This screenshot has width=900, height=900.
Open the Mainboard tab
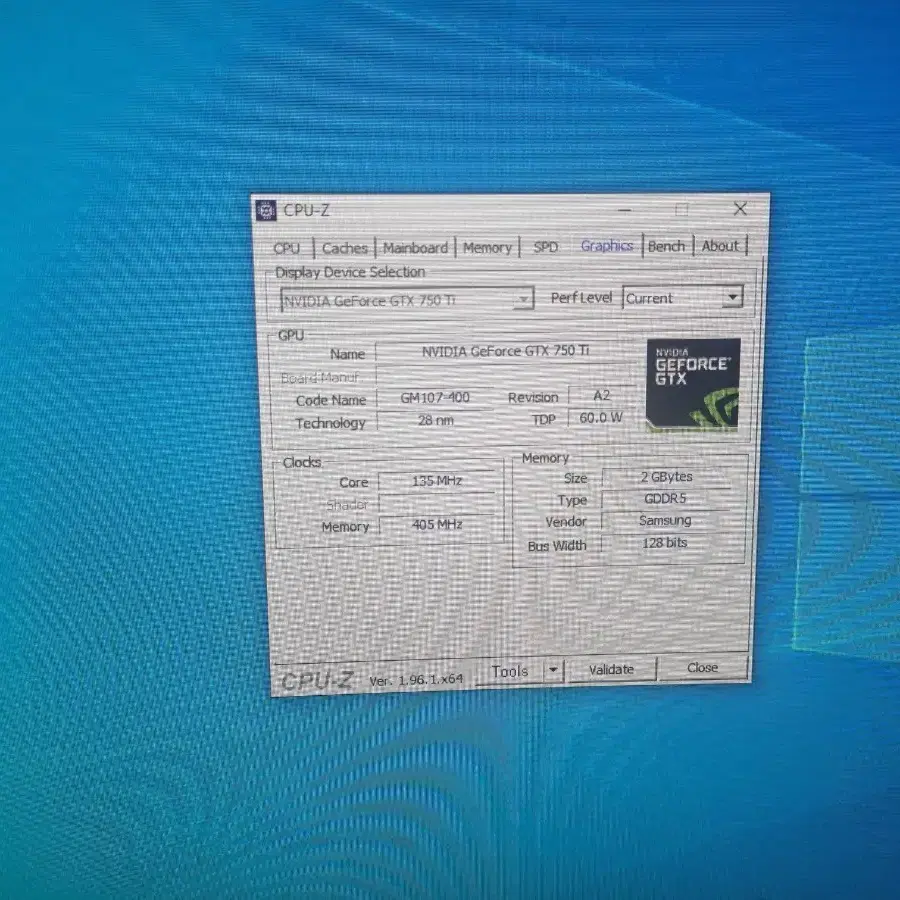(415, 247)
